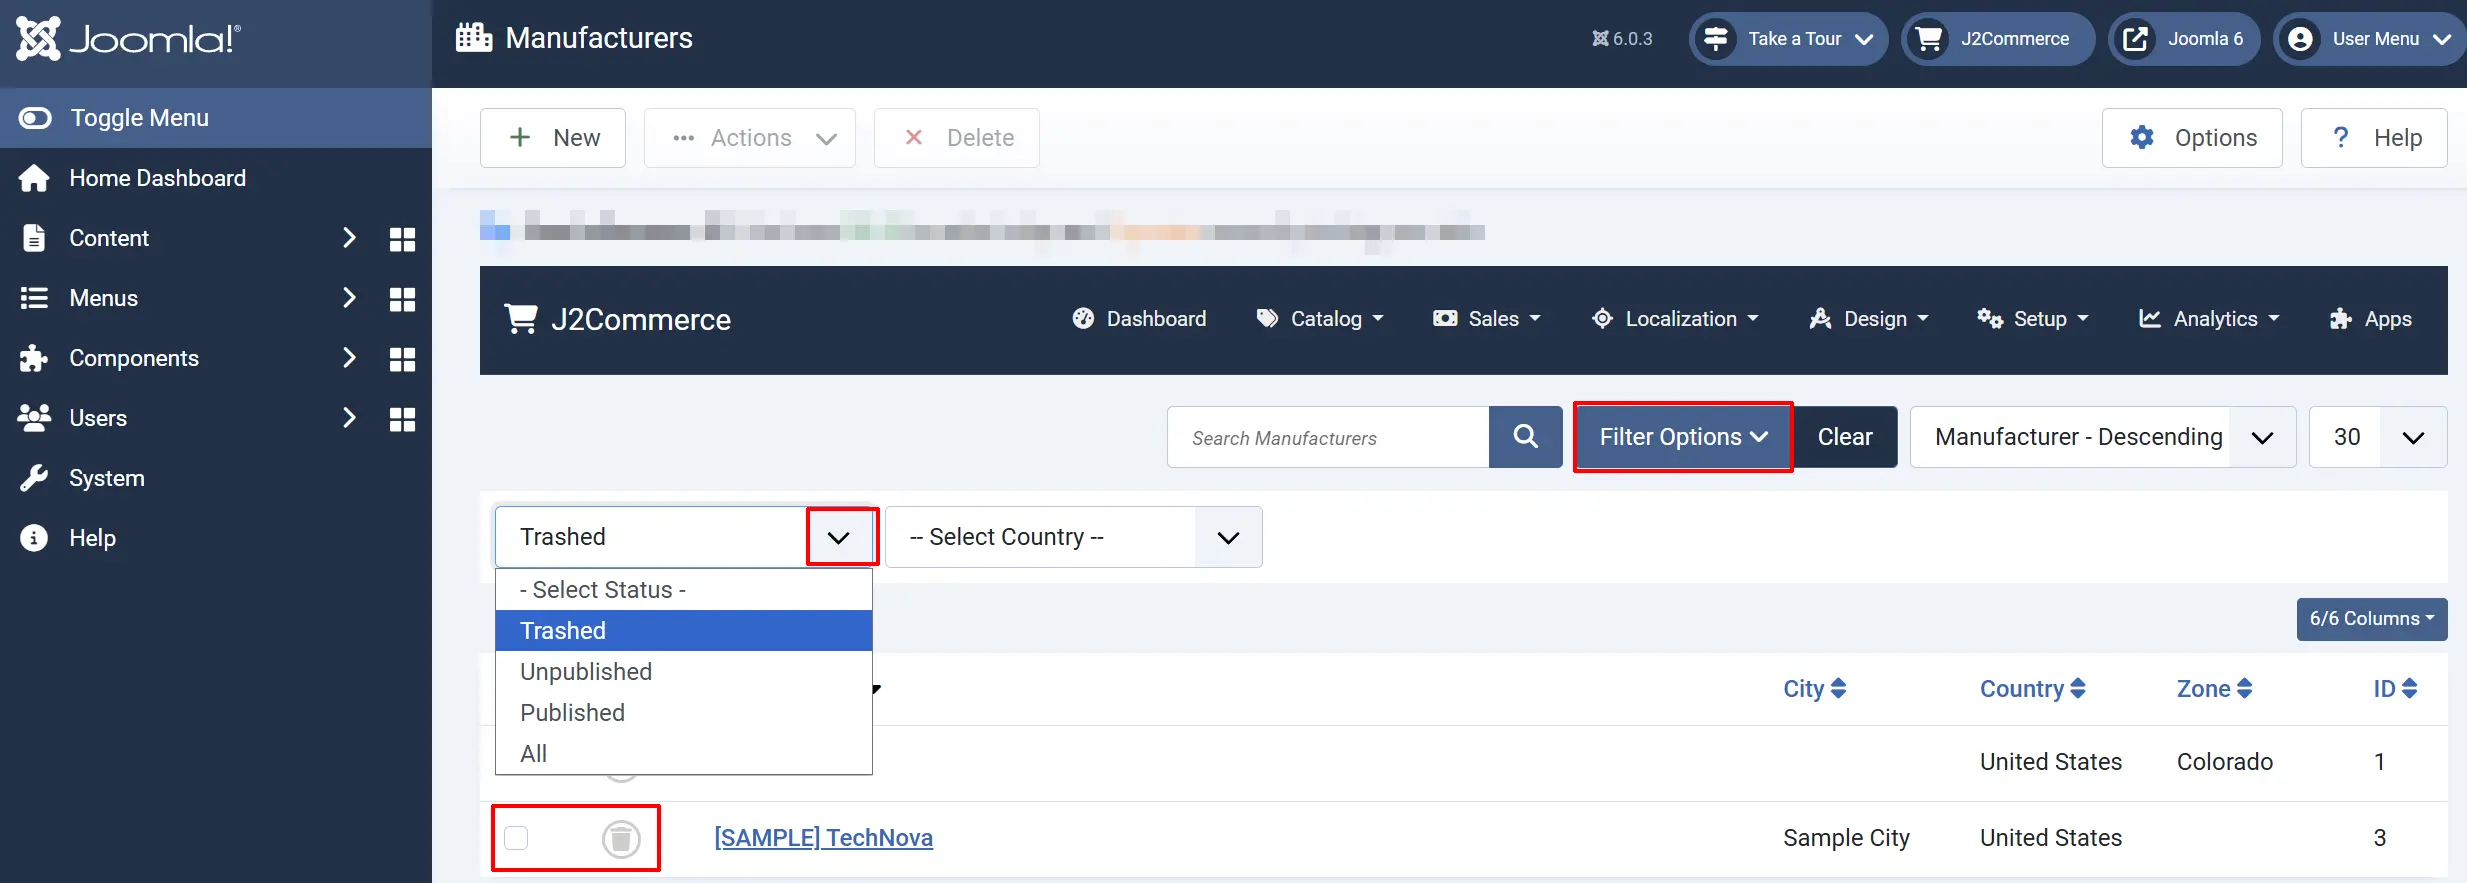Click the trash status icon for TechNova

pos(621,838)
